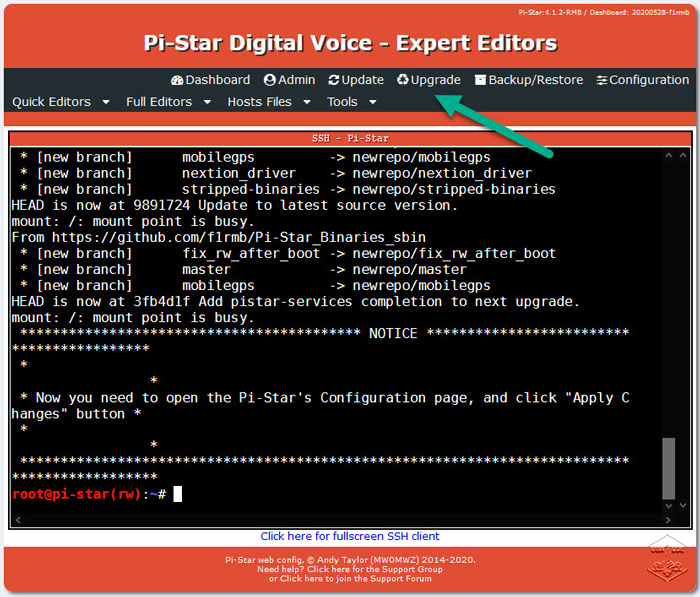
Task: Click the terminal cursor at the prompt
Action: tap(177, 494)
